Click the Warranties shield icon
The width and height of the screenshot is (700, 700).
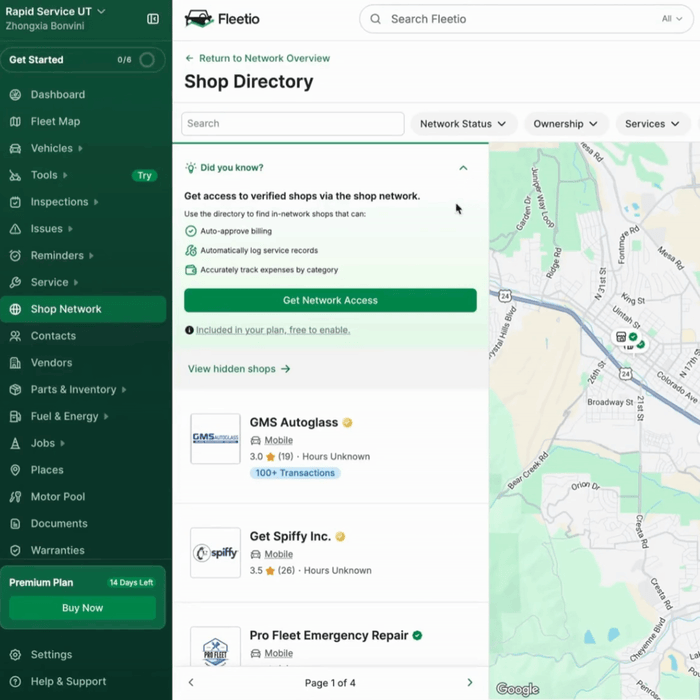pos(15,550)
